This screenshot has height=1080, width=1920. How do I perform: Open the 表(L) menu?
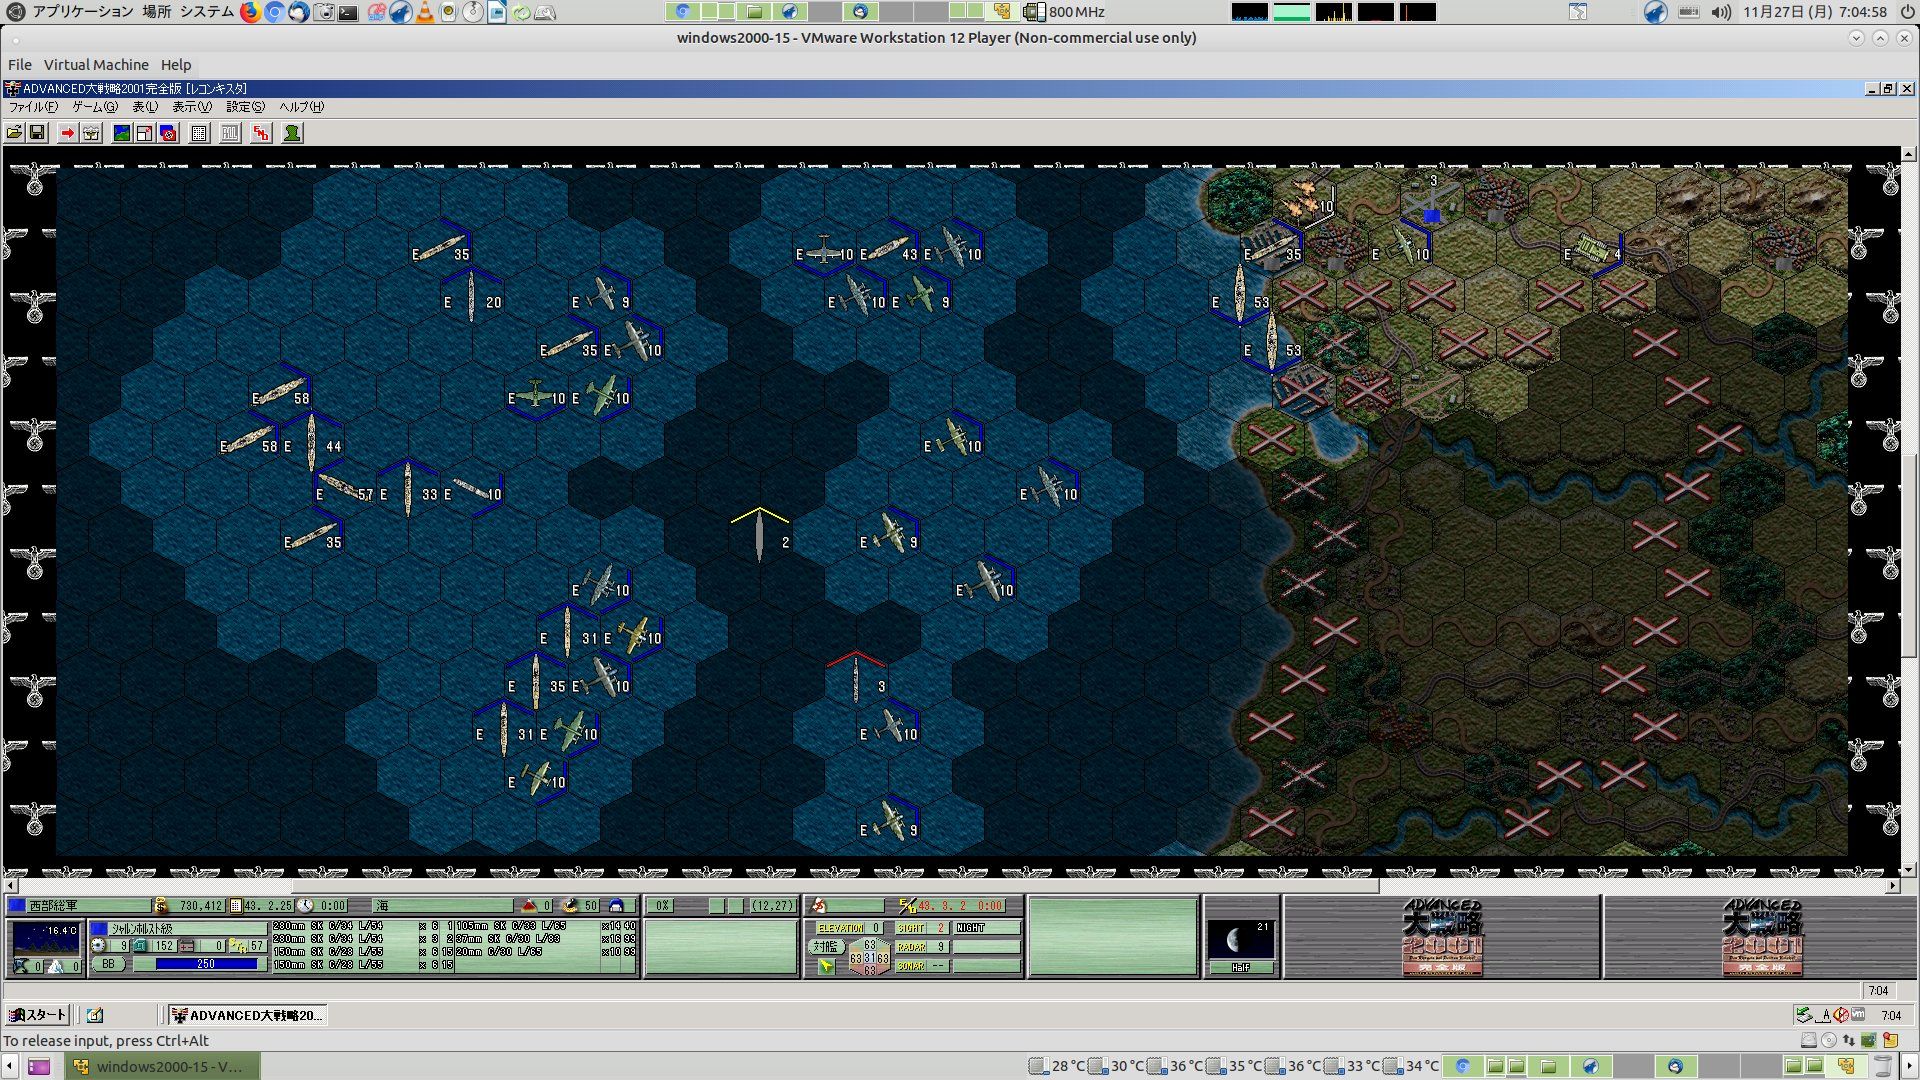pos(145,107)
